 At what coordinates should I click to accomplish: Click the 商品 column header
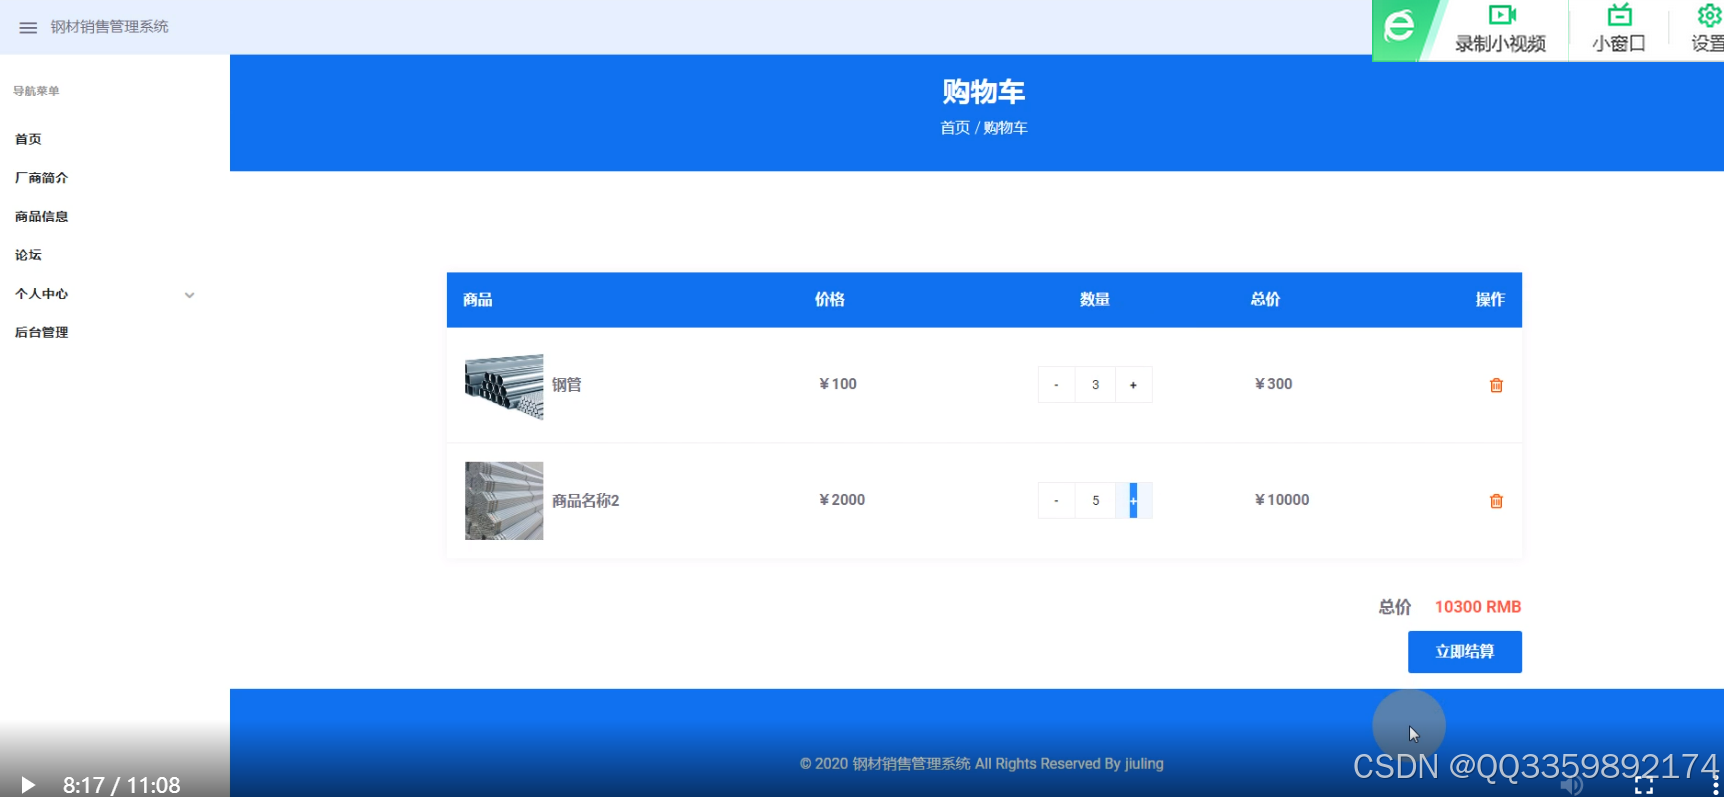pyautogui.click(x=477, y=300)
